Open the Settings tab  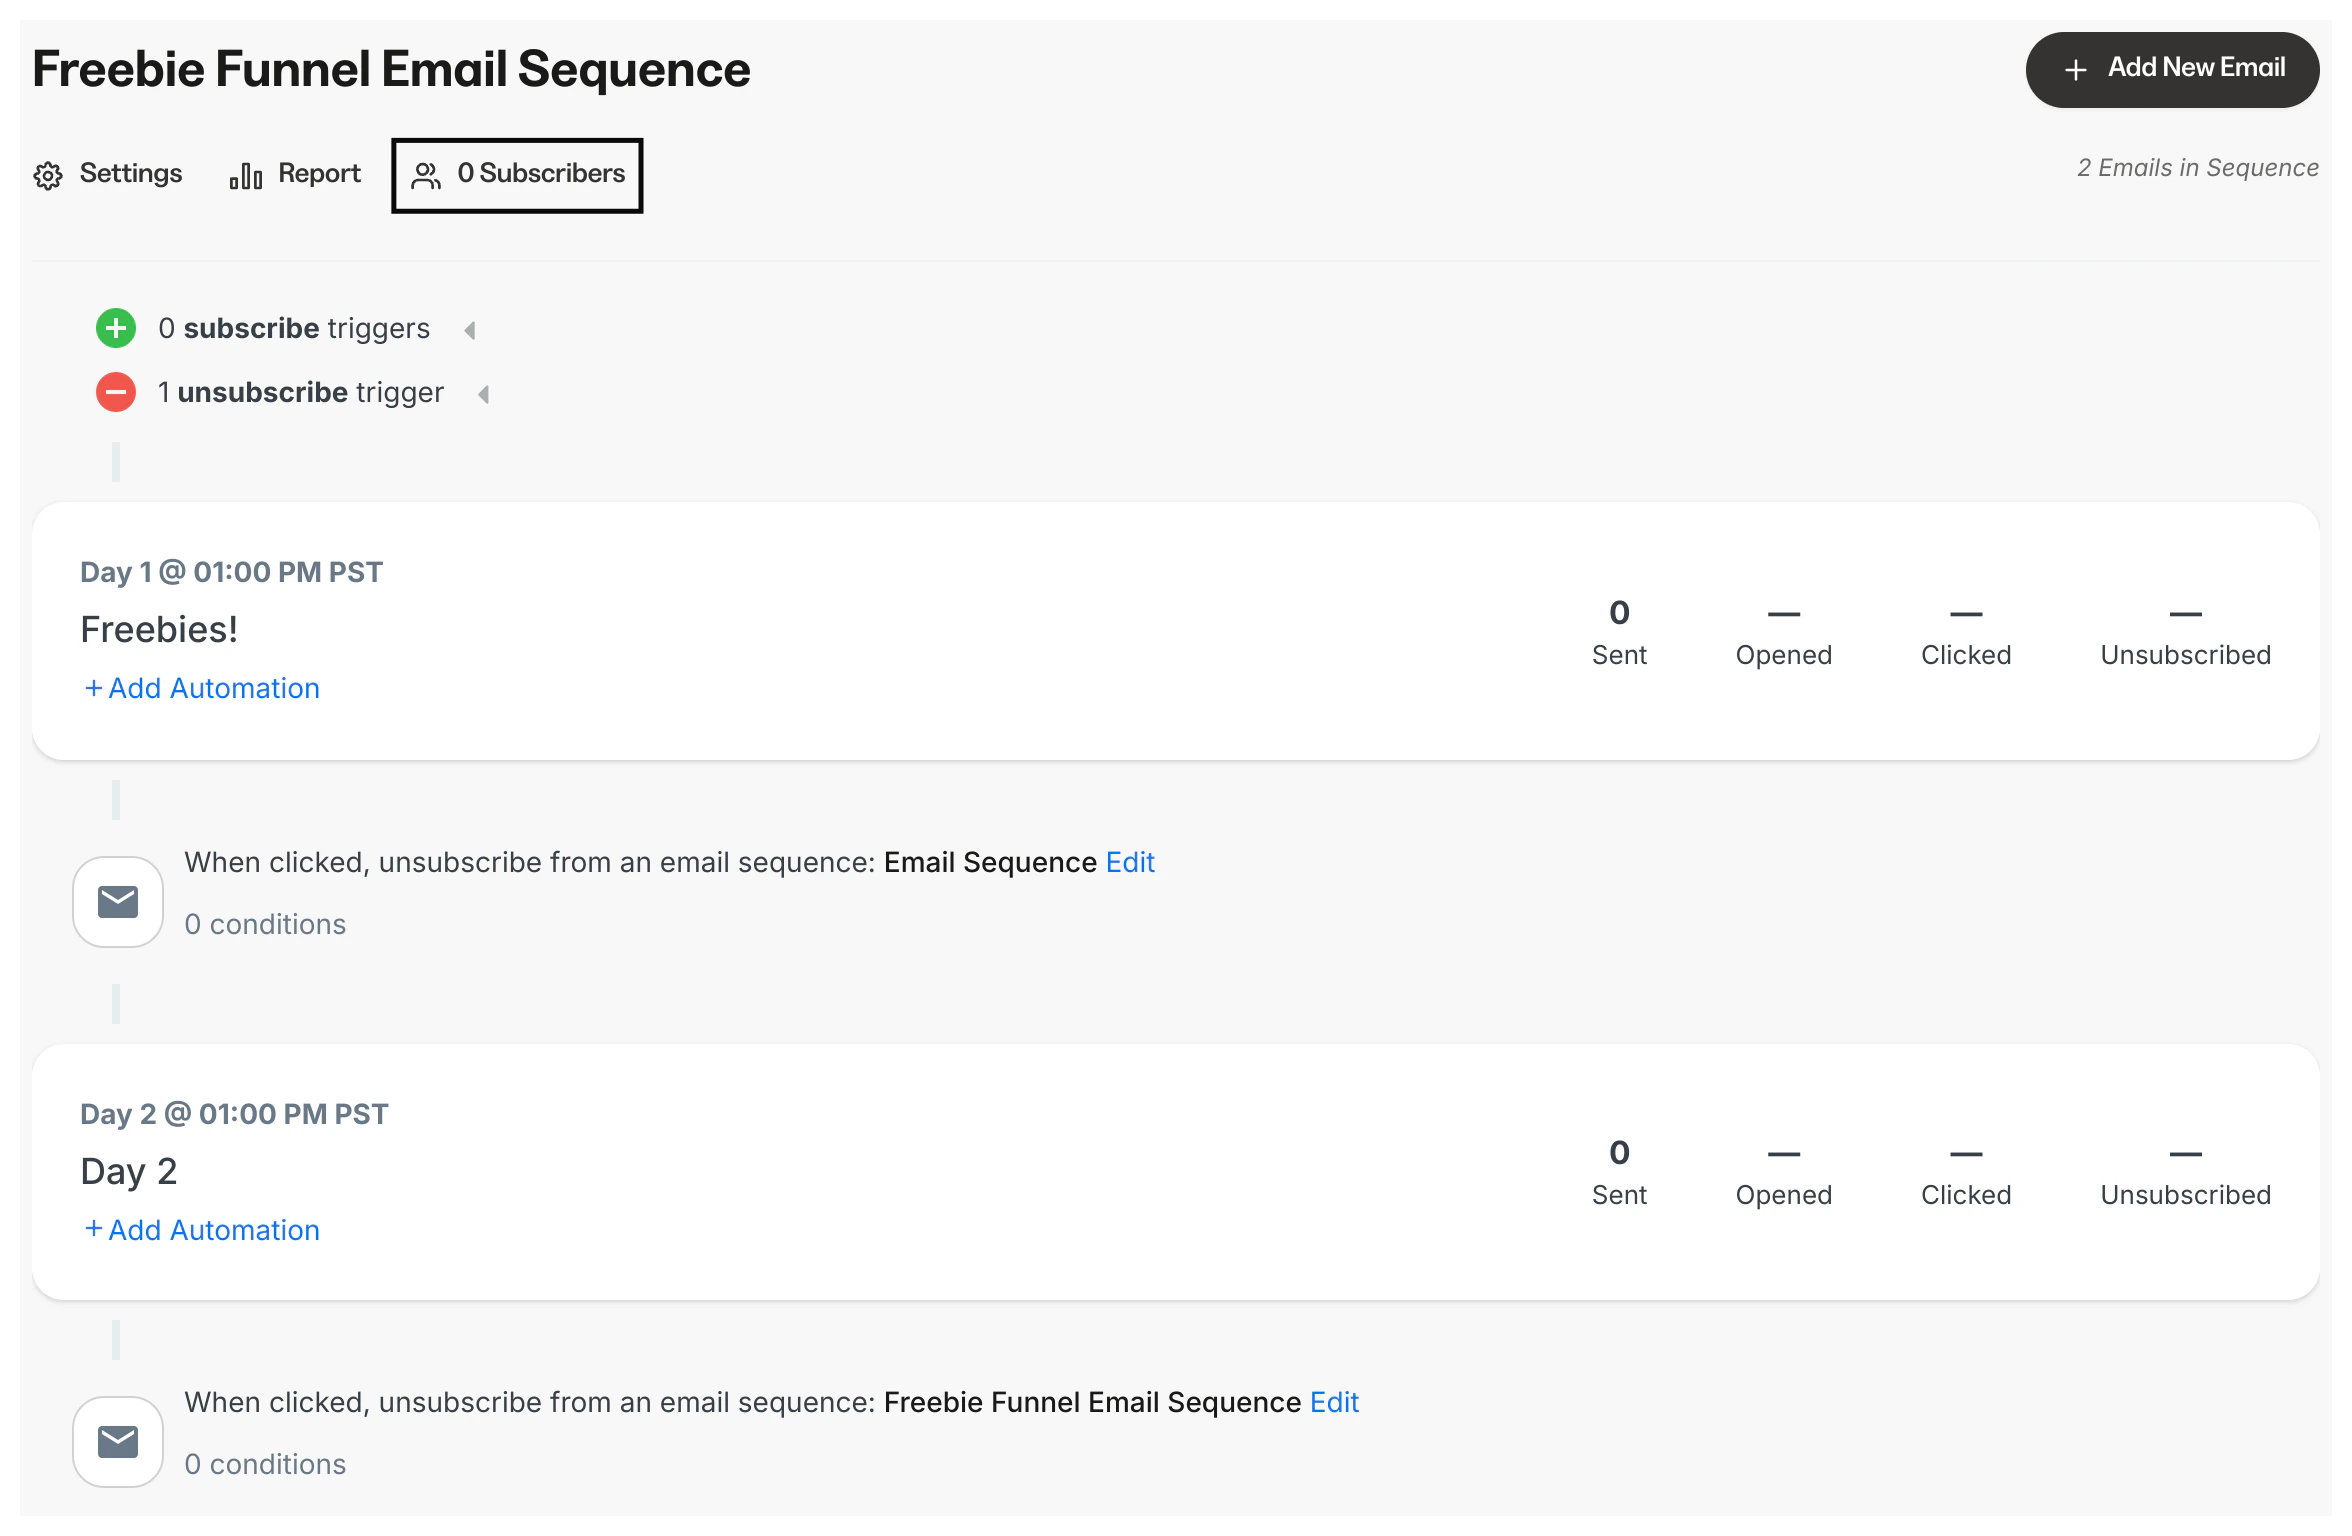coord(130,174)
